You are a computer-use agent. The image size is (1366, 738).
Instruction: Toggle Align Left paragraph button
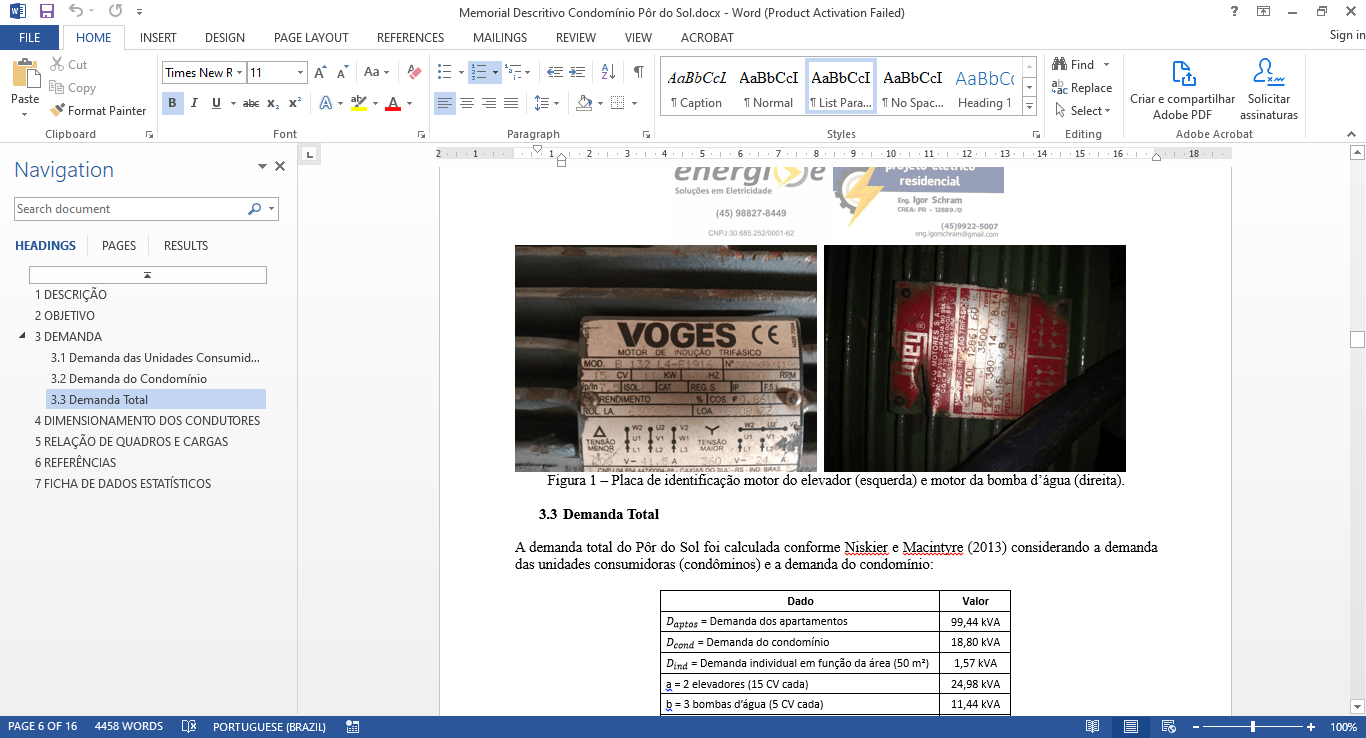point(445,103)
